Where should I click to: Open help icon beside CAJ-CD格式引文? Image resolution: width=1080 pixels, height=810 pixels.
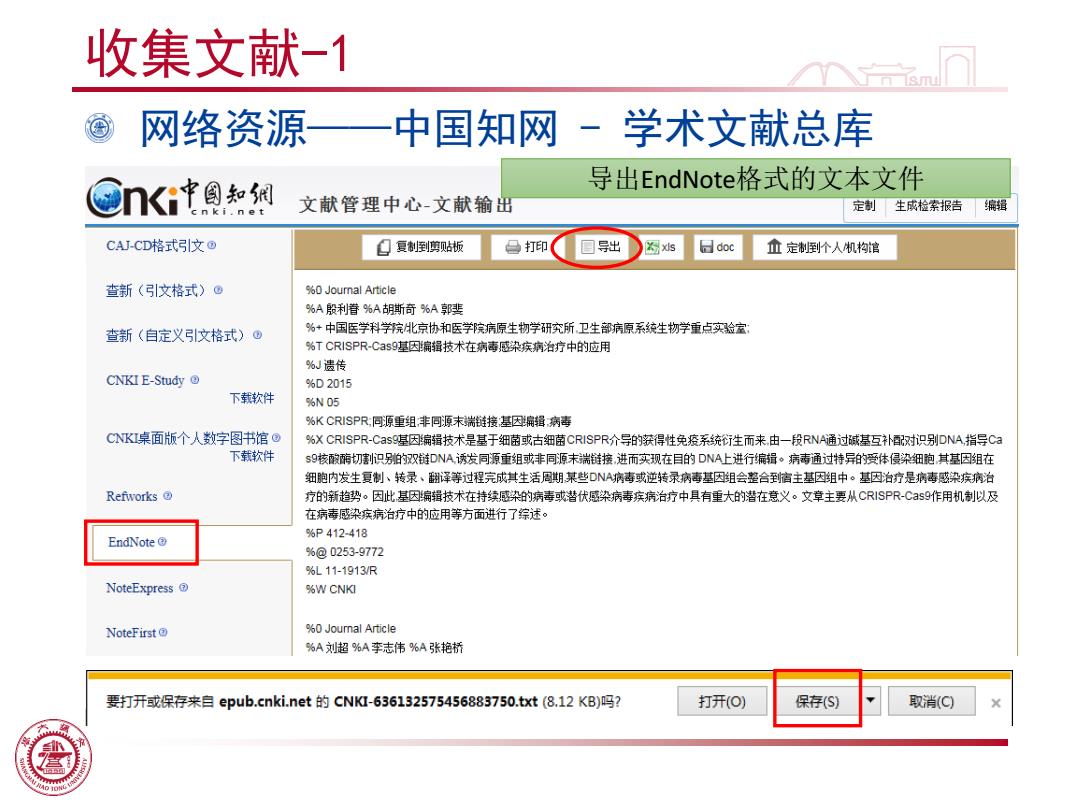[x=211, y=245]
